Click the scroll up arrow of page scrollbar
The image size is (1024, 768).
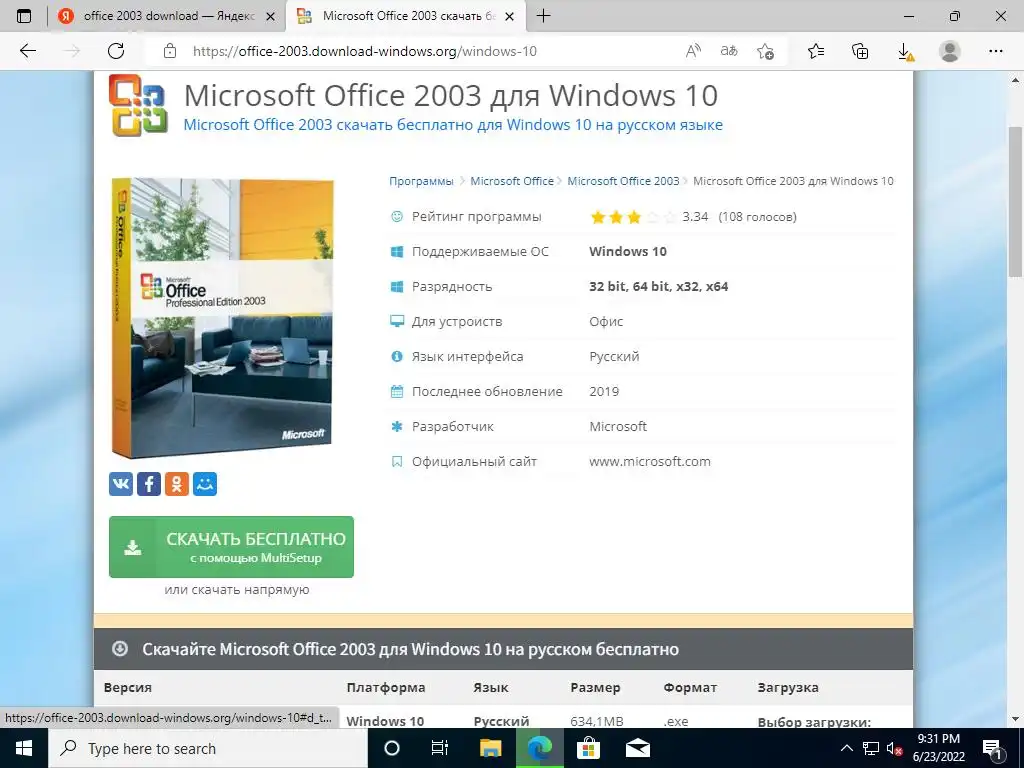tap(1015, 80)
